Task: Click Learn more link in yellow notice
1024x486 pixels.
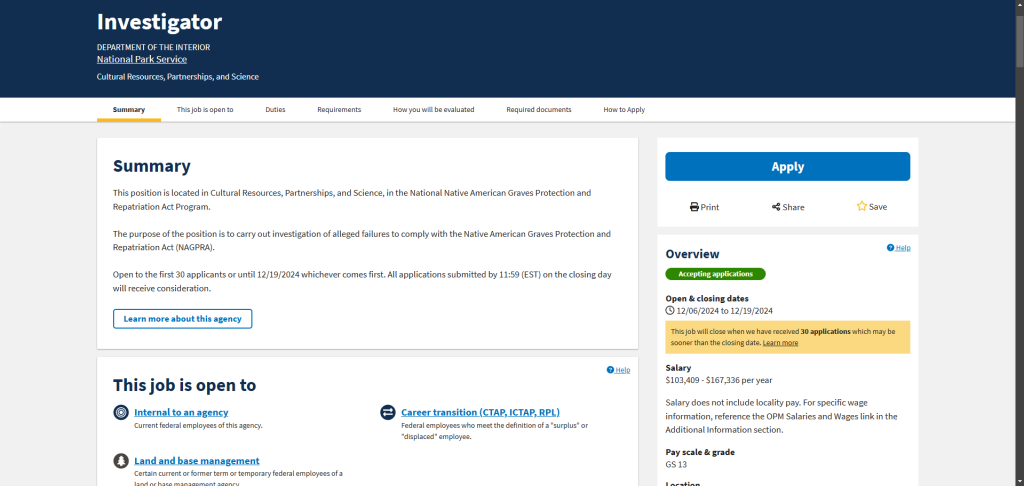Action: [780, 343]
